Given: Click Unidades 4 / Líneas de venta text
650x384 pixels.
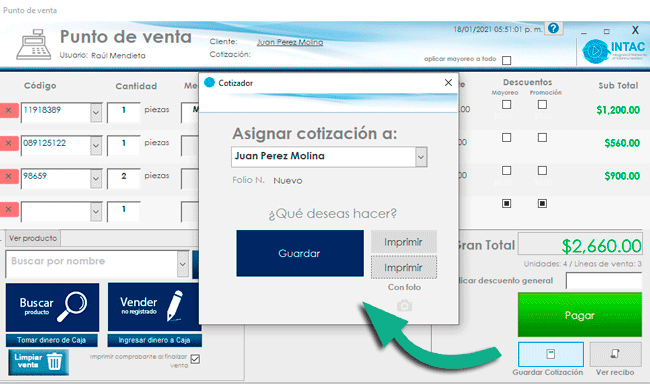Looking at the screenshot, I should 582,264.
